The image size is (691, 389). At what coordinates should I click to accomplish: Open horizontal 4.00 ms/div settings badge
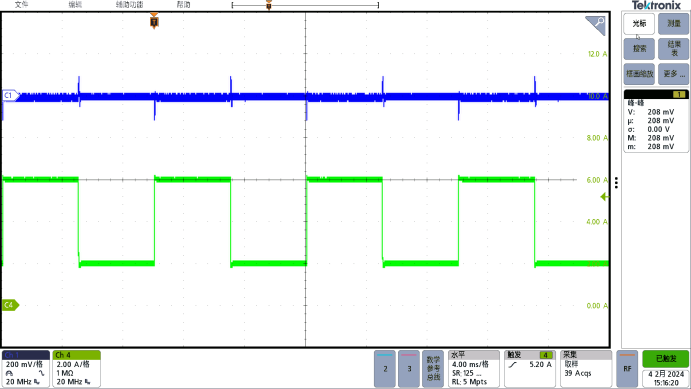pyautogui.click(x=474, y=369)
